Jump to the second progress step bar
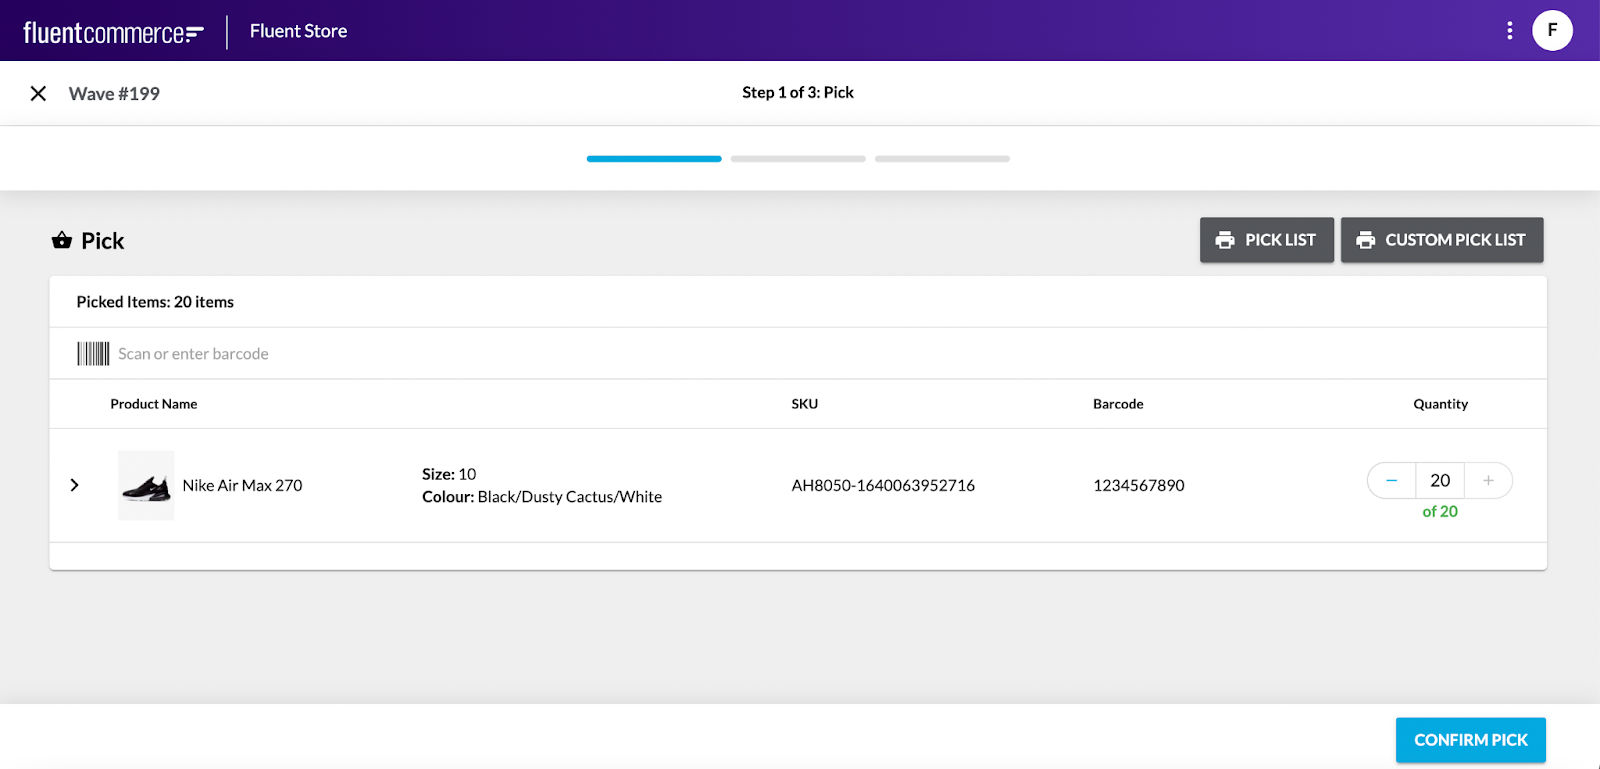This screenshot has width=1600, height=769. pyautogui.click(x=798, y=159)
